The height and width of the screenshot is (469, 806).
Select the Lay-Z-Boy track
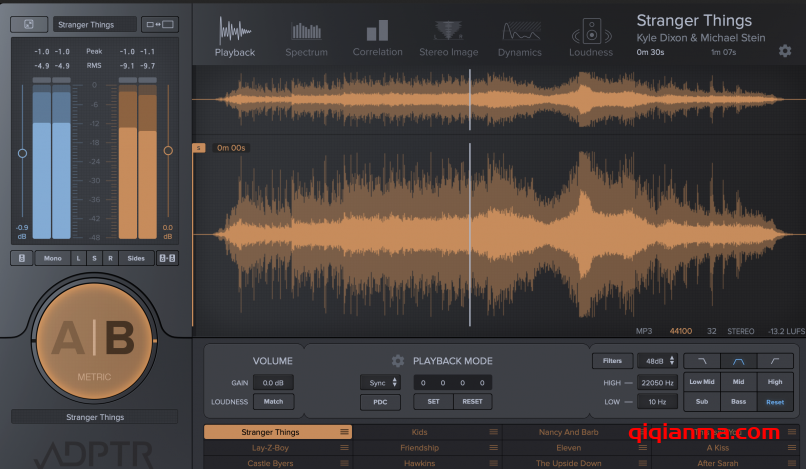point(278,448)
